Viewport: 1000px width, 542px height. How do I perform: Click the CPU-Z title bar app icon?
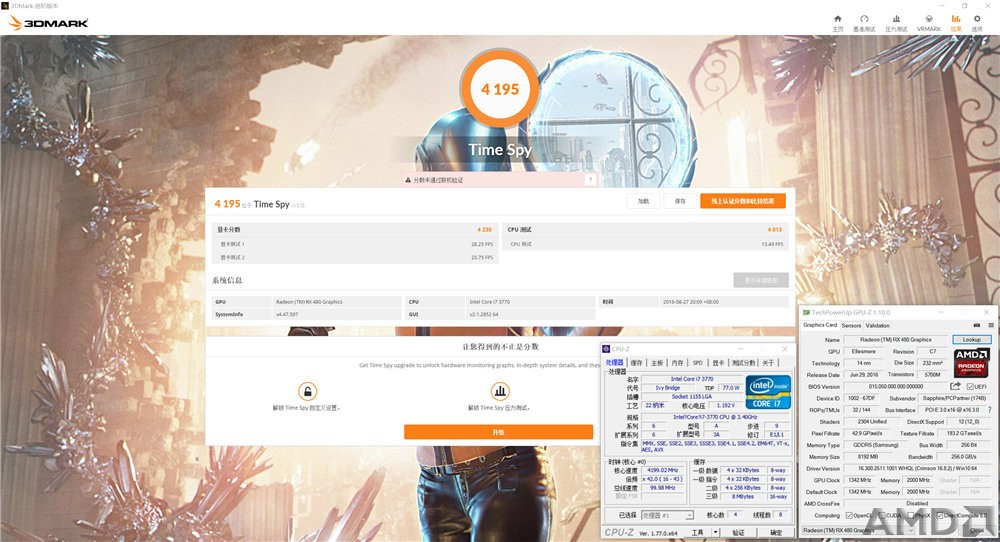(x=607, y=349)
